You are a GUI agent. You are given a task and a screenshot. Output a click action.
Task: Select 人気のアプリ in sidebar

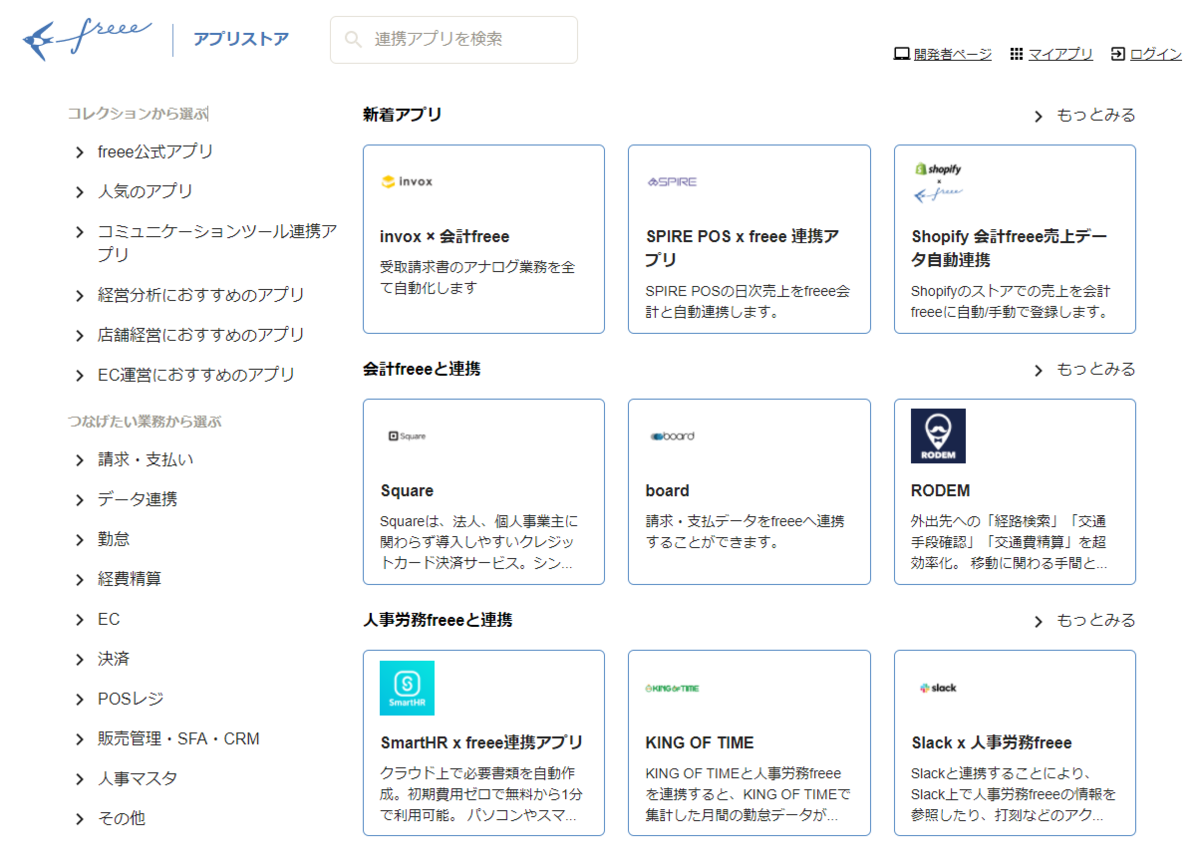(145, 191)
